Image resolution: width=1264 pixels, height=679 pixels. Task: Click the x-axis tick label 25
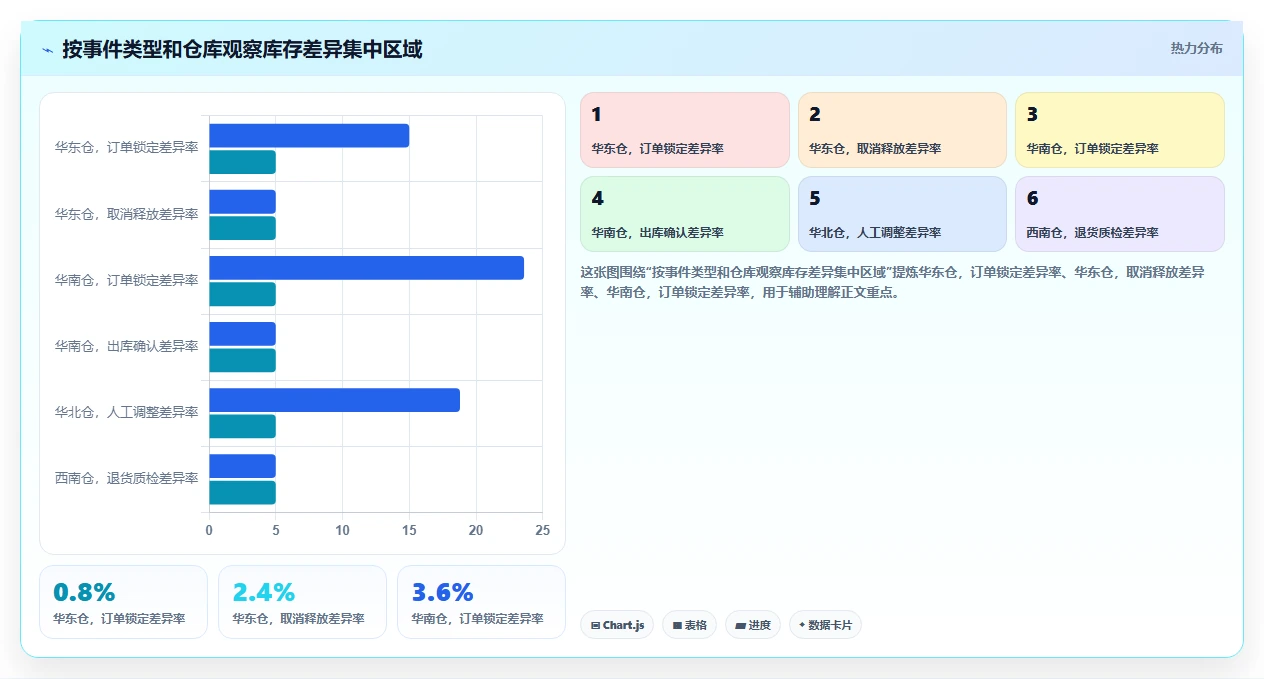tap(543, 531)
